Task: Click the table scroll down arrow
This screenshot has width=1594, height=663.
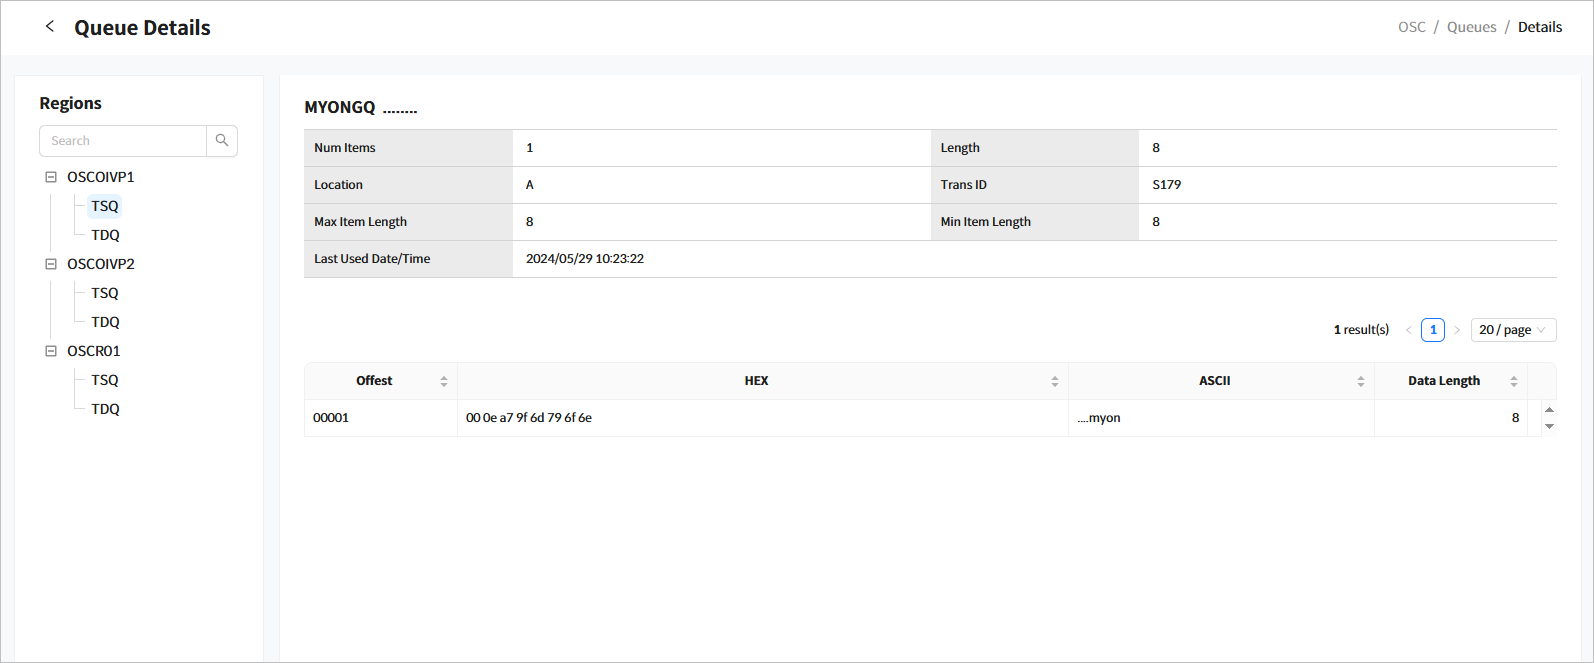Action: point(1549,427)
